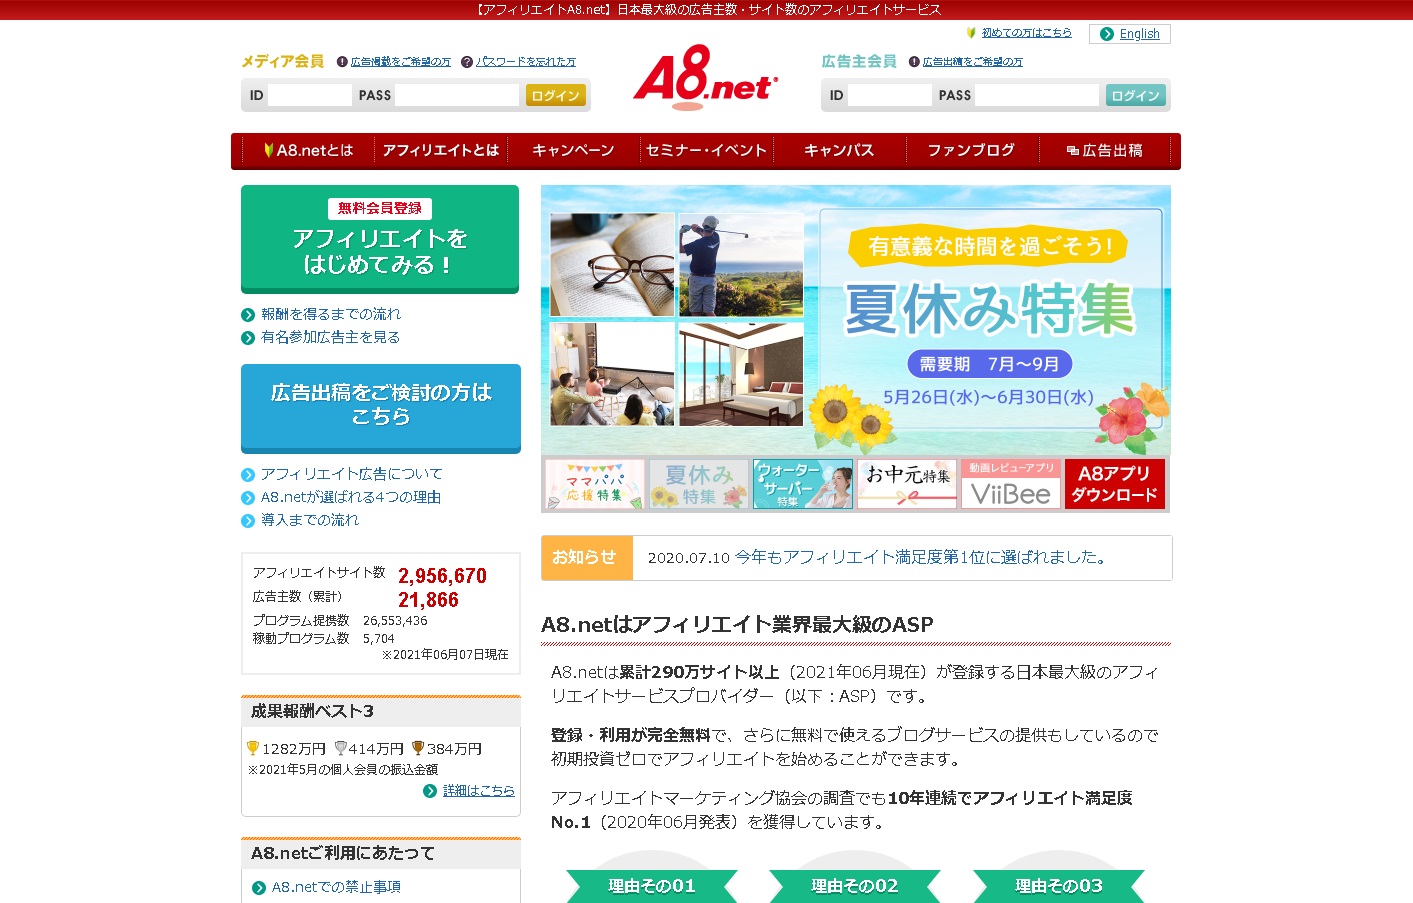Screen dimensions: 1413x903
Task: Open the アフィリエイトとは menu item
Action: point(441,150)
